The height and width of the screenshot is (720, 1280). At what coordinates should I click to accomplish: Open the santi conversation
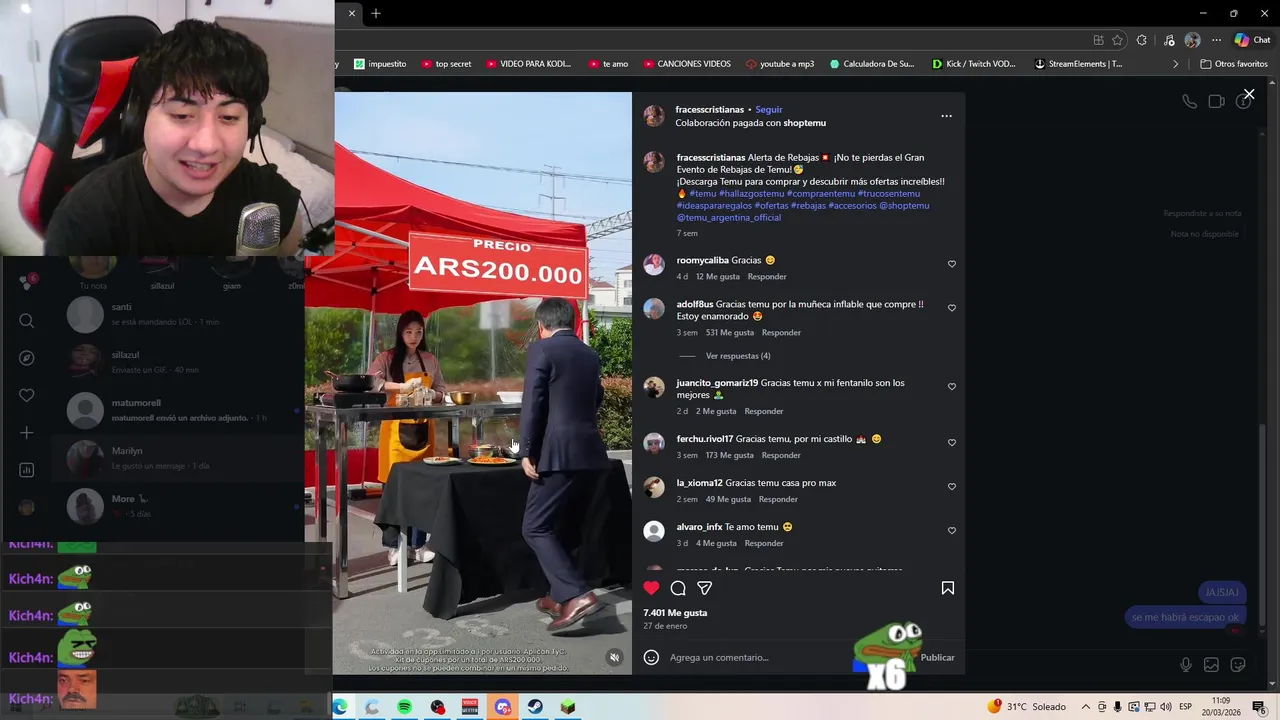tap(178, 315)
